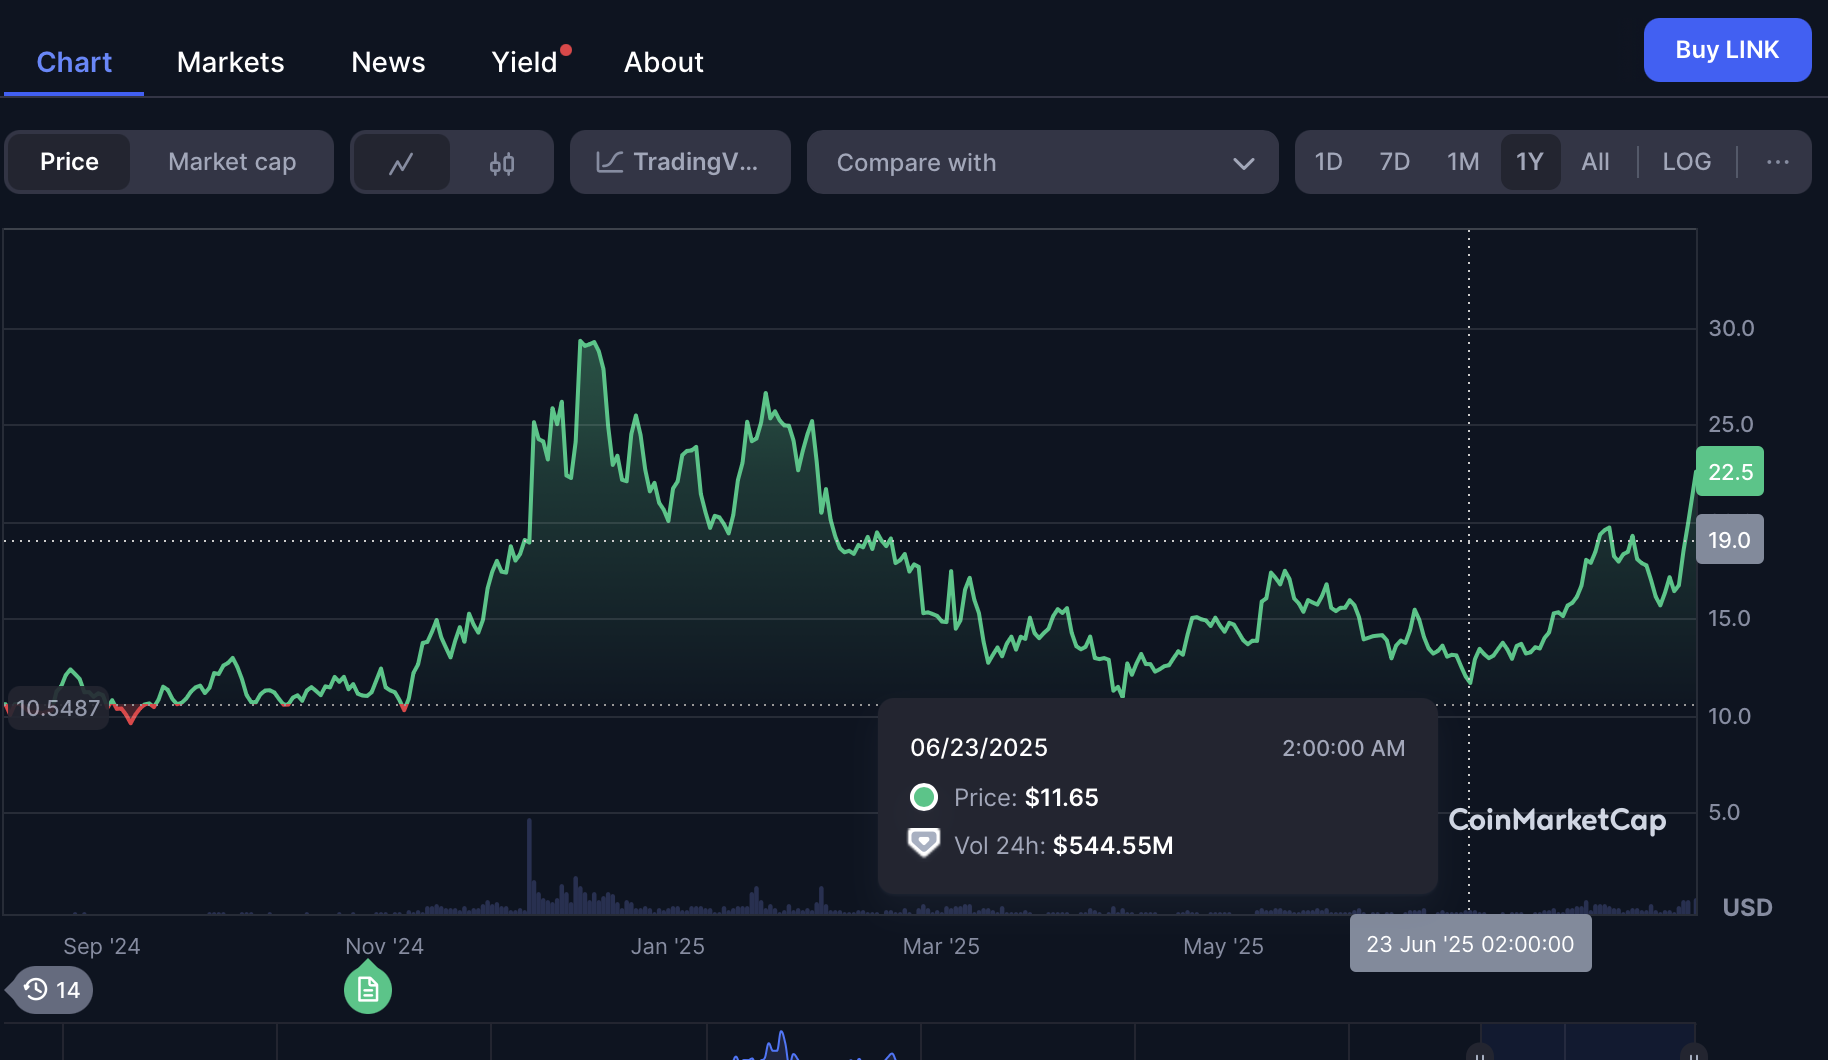This screenshot has height=1060, width=1828.
Task: Click the 22.5 current price label
Action: 1730,472
